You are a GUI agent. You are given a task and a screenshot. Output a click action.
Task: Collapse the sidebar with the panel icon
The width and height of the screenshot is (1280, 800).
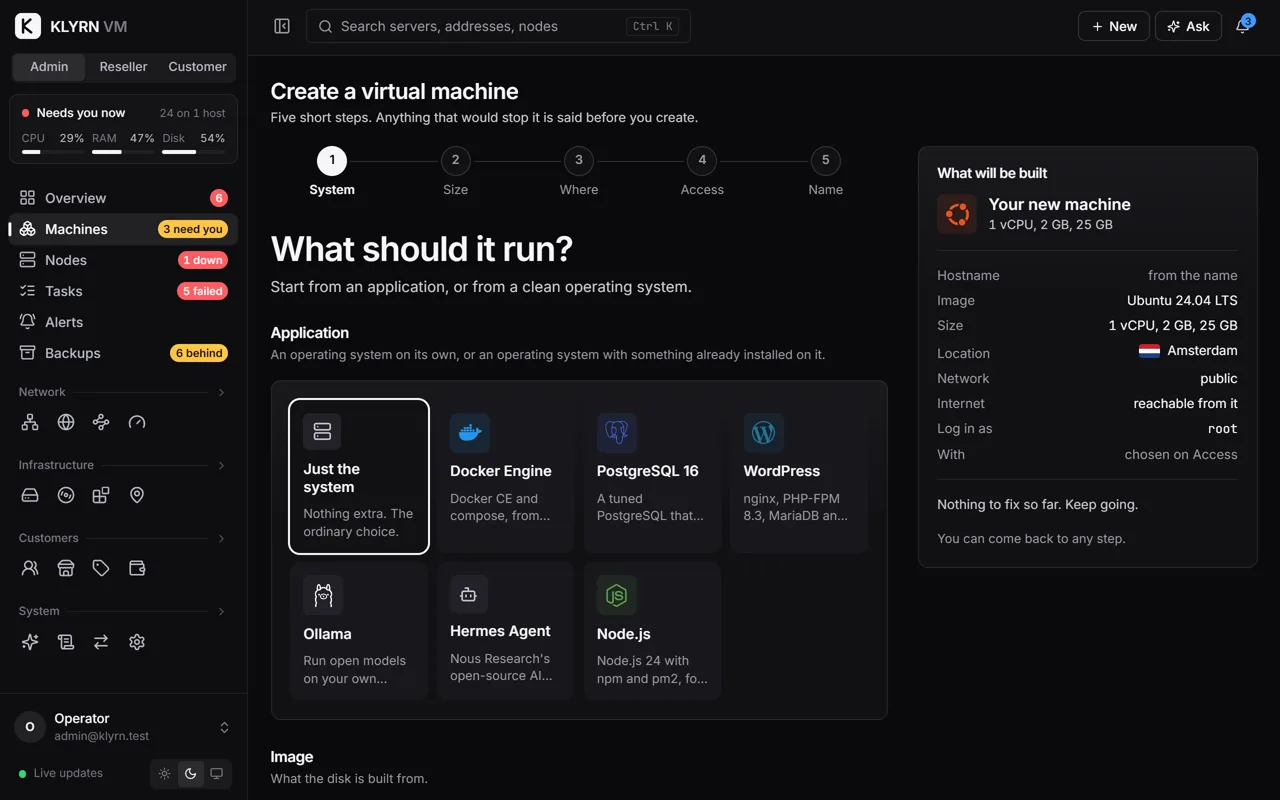click(282, 26)
